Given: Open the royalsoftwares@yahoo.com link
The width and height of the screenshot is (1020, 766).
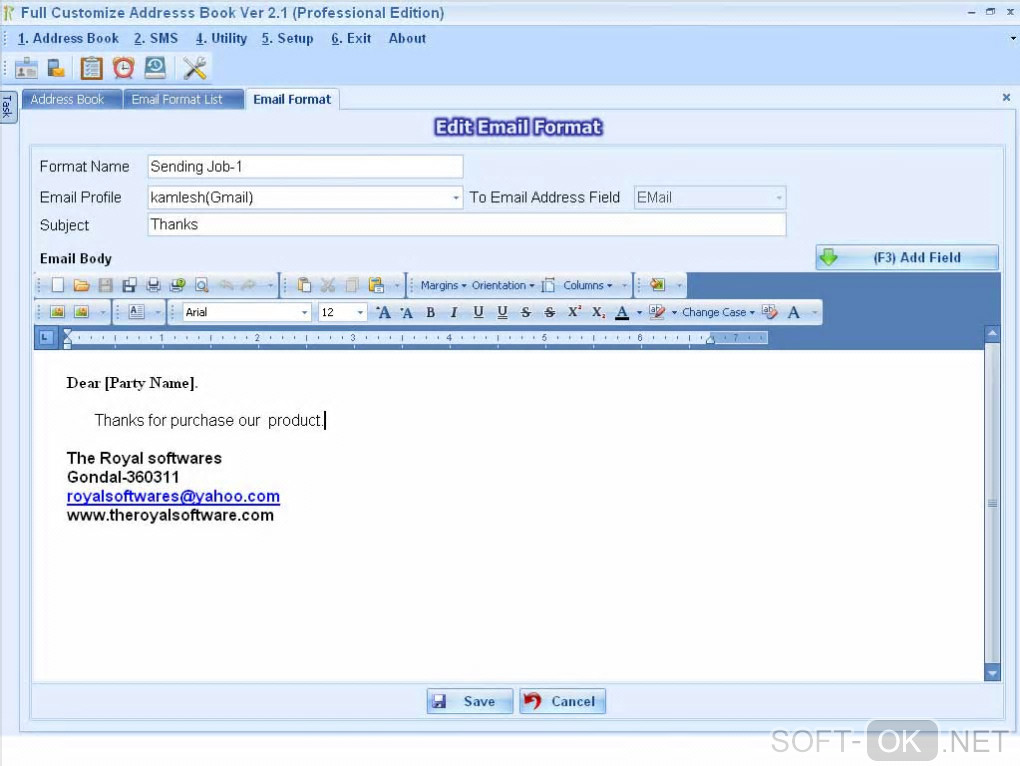Looking at the screenshot, I should [173, 496].
